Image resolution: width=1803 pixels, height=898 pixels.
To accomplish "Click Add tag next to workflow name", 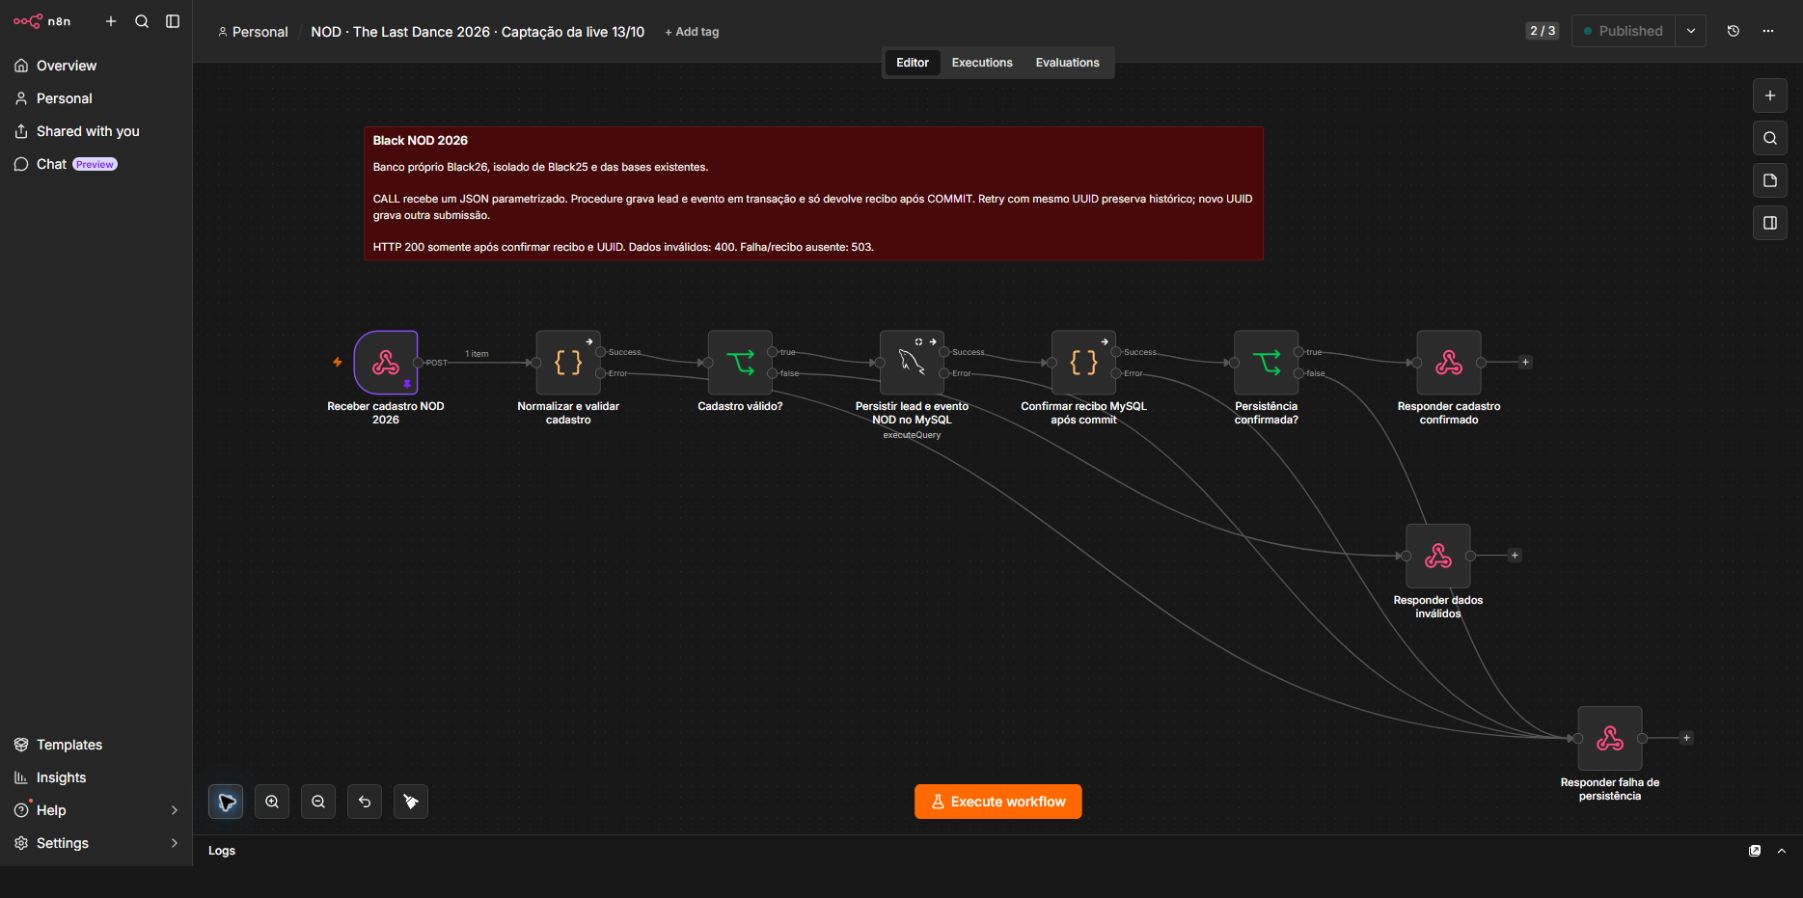I will (692, 32).
